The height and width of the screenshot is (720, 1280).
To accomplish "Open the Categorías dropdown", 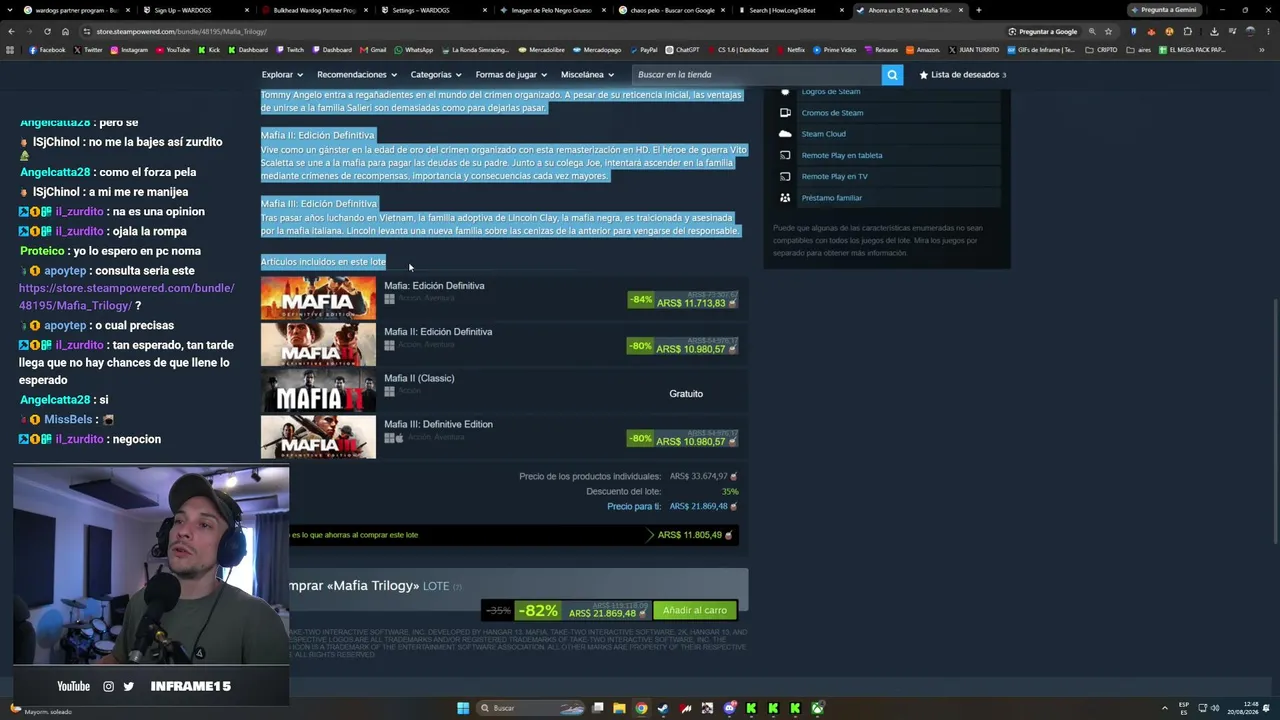I will 436,74.
